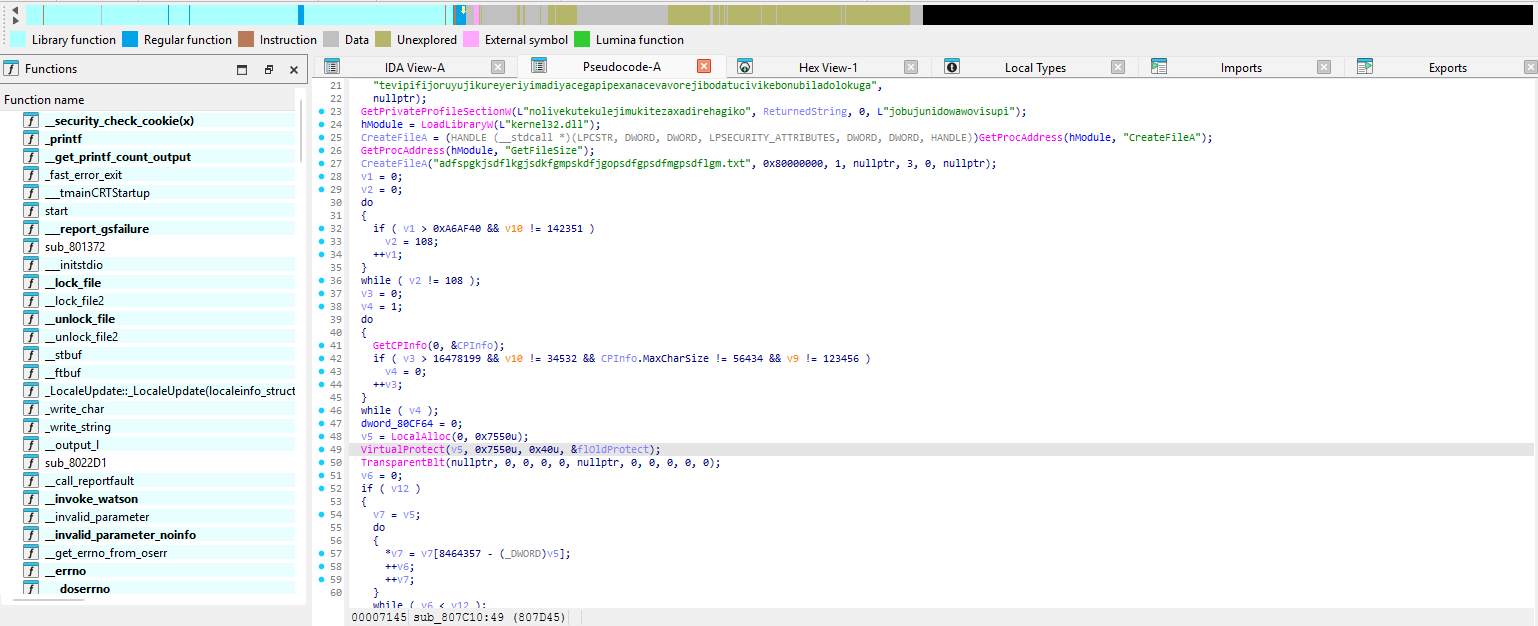Click the Unexplored color swatch in legend

click(383, 40)
